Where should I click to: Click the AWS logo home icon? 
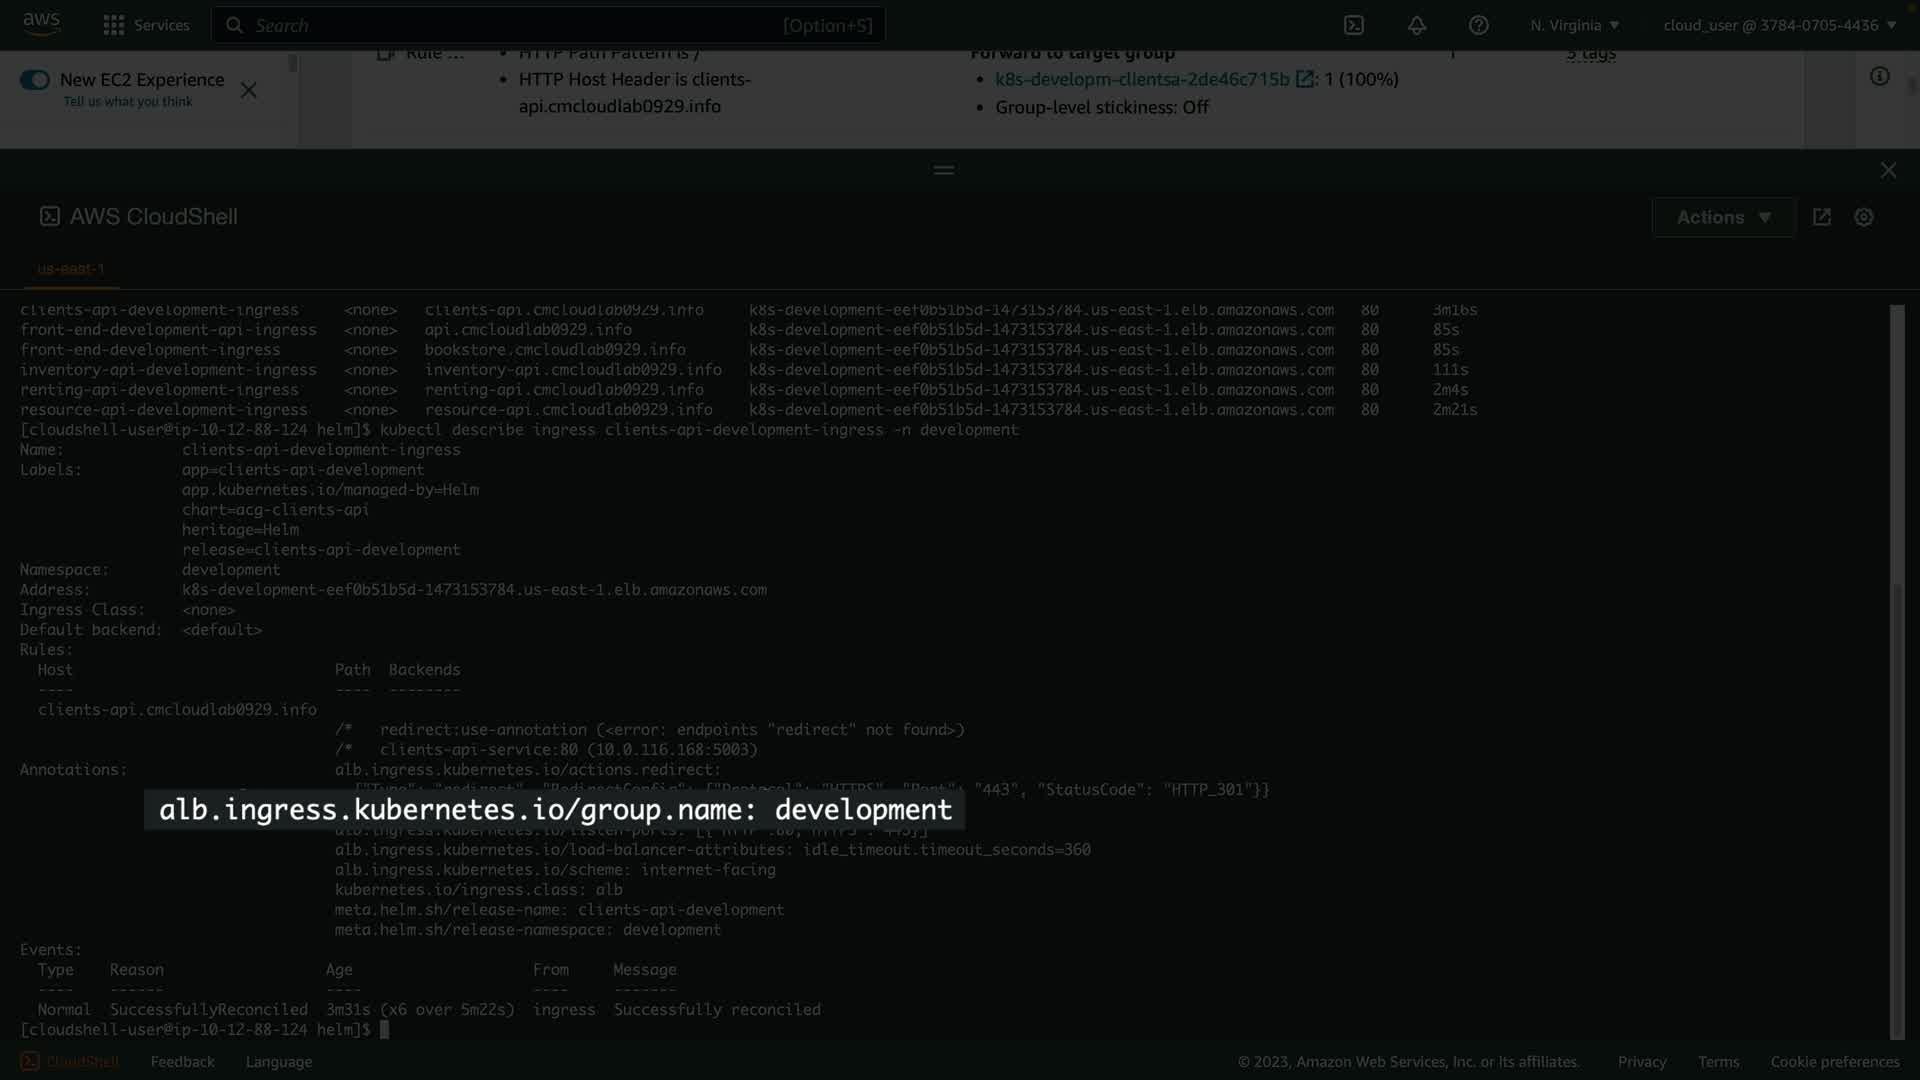[41, 24]
